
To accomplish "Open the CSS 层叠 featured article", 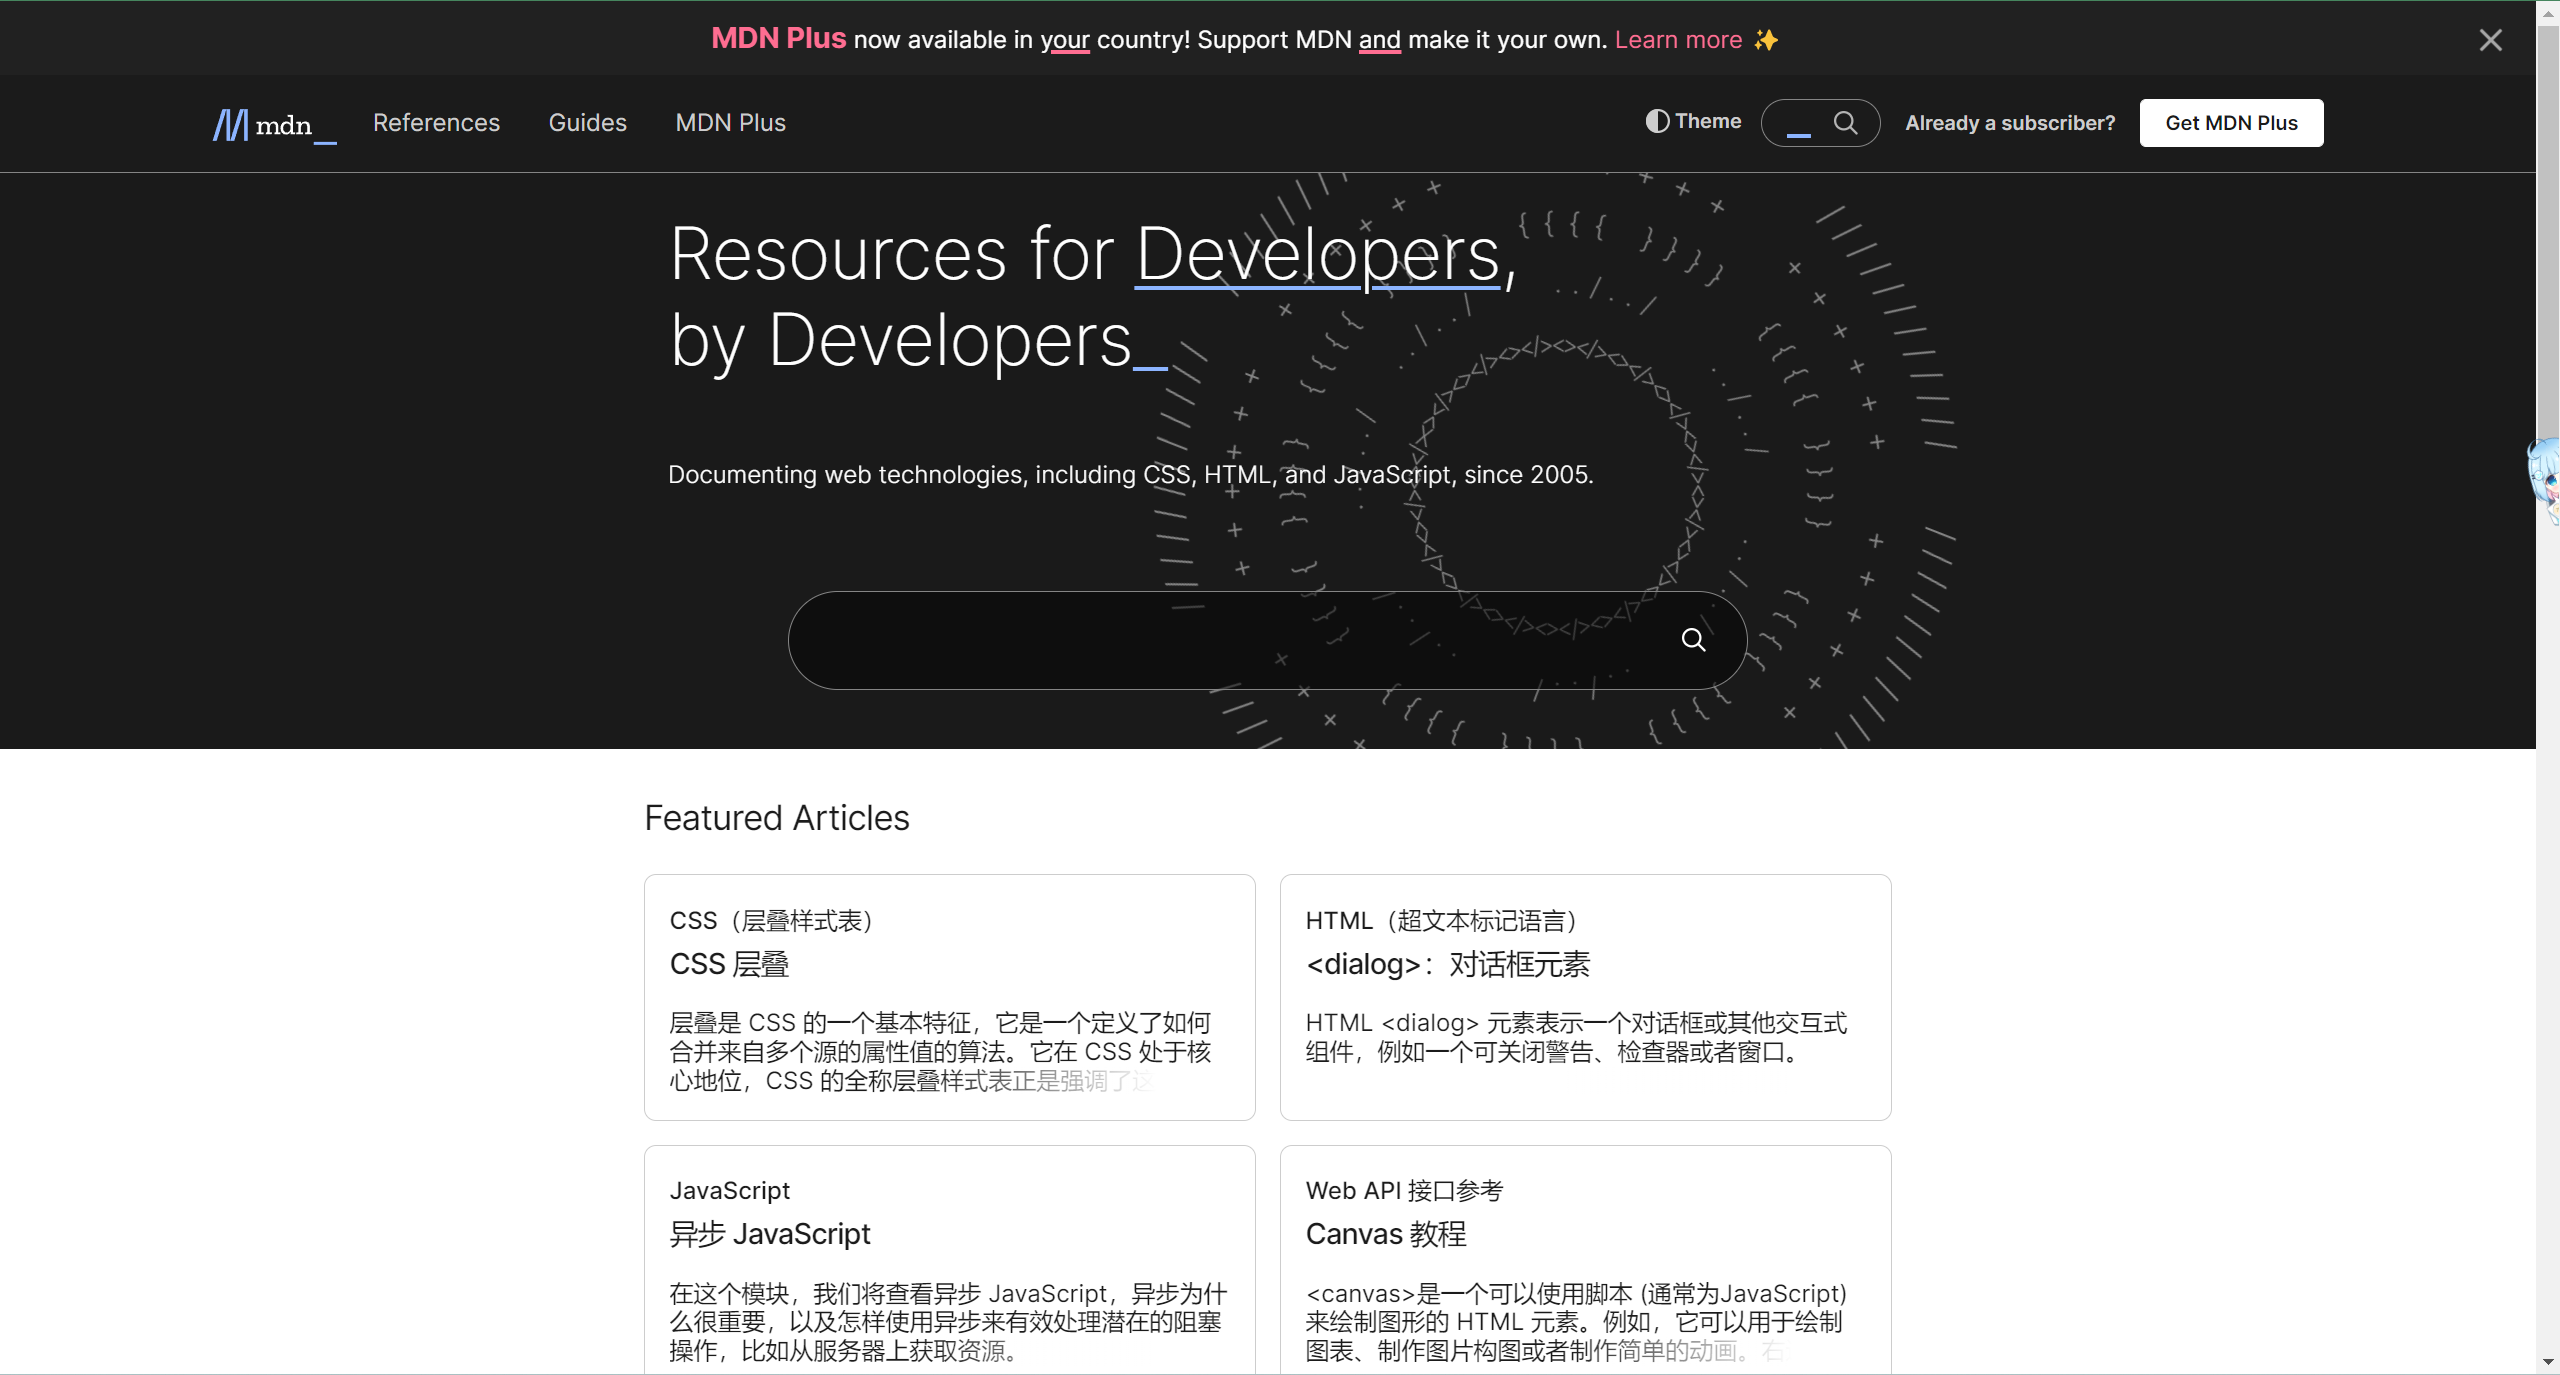I will 729,964.
